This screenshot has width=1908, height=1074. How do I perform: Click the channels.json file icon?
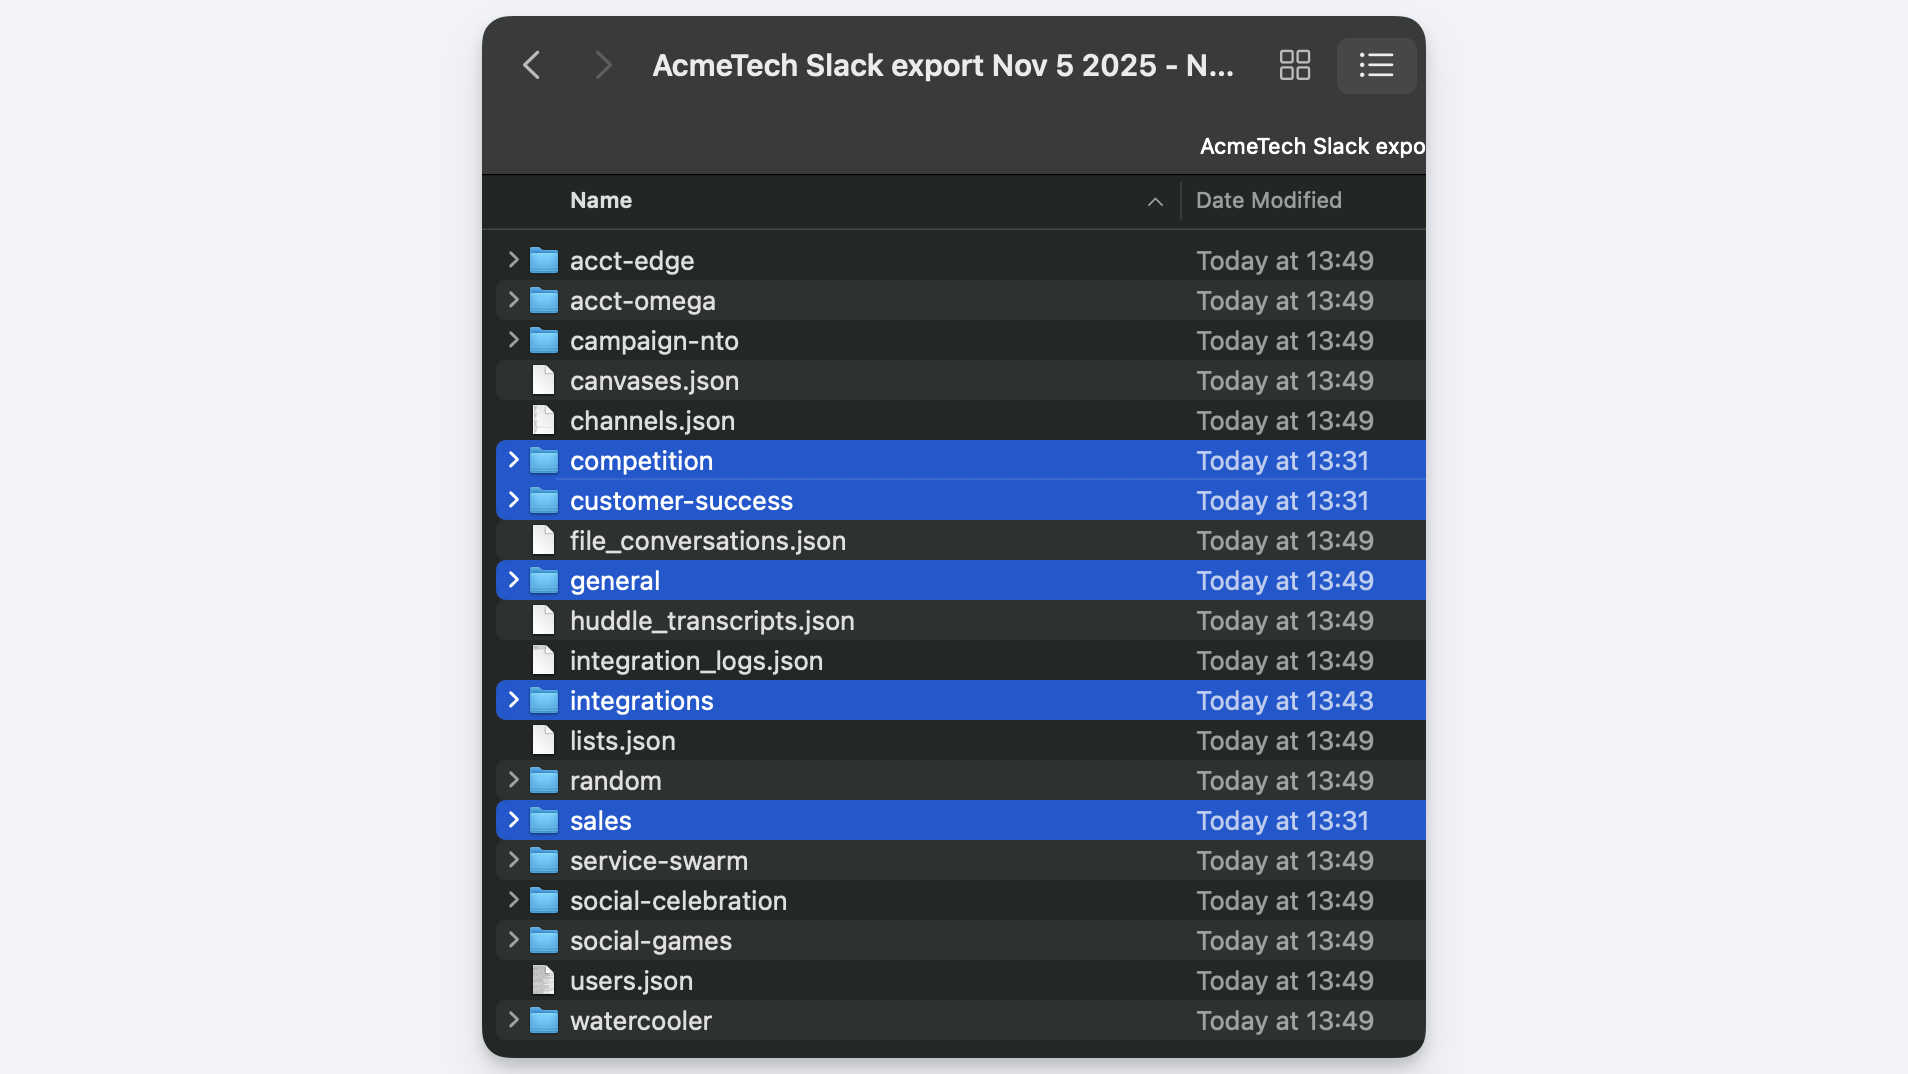pos(543,421)
